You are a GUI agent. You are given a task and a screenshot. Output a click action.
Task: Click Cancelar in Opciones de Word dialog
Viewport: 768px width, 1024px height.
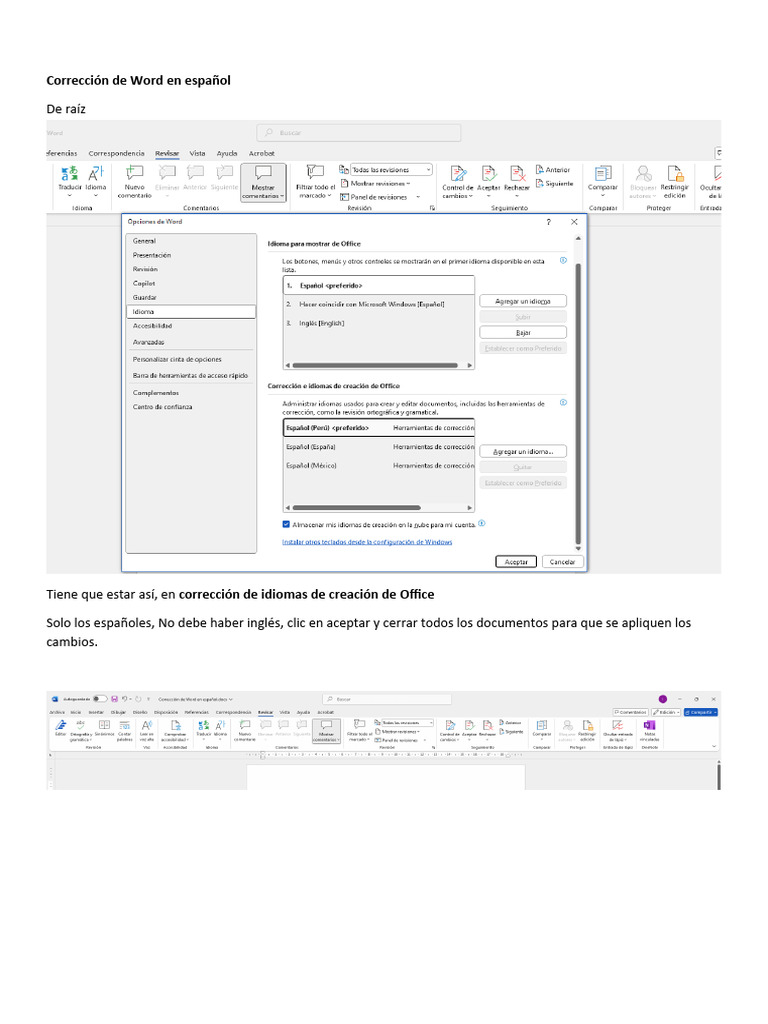[x=562, y=562]
